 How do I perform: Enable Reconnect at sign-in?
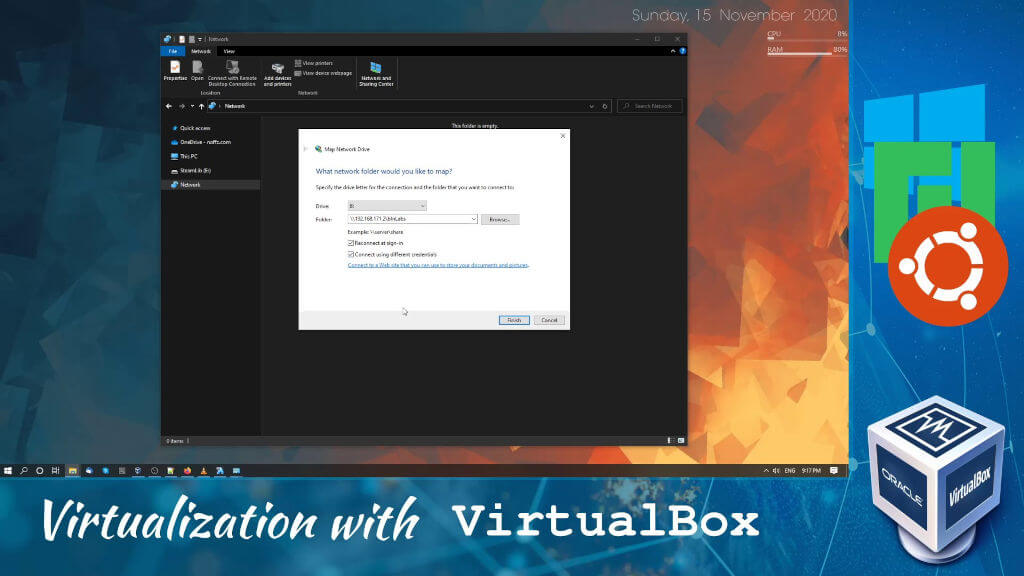[x=351, y=242]
